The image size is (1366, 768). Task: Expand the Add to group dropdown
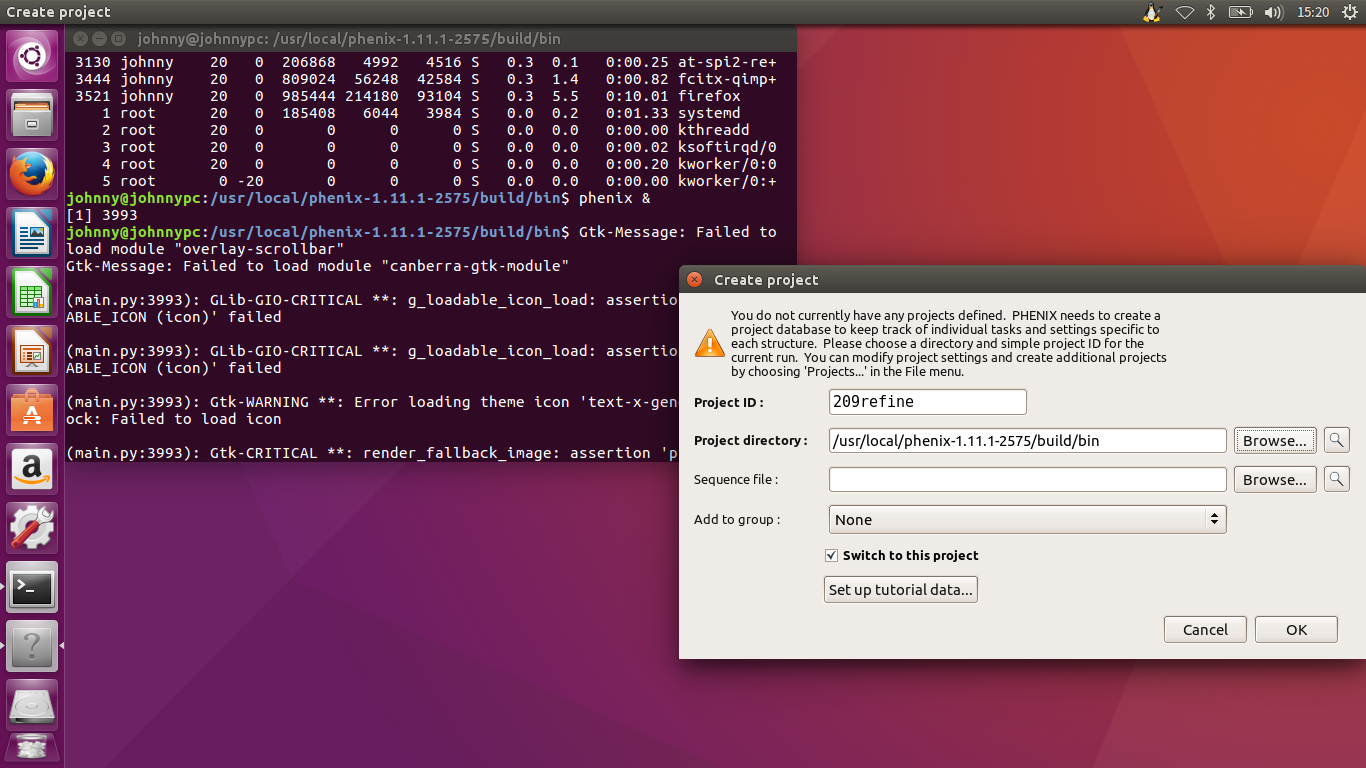pyautogui.click(x=1027, y=520)
